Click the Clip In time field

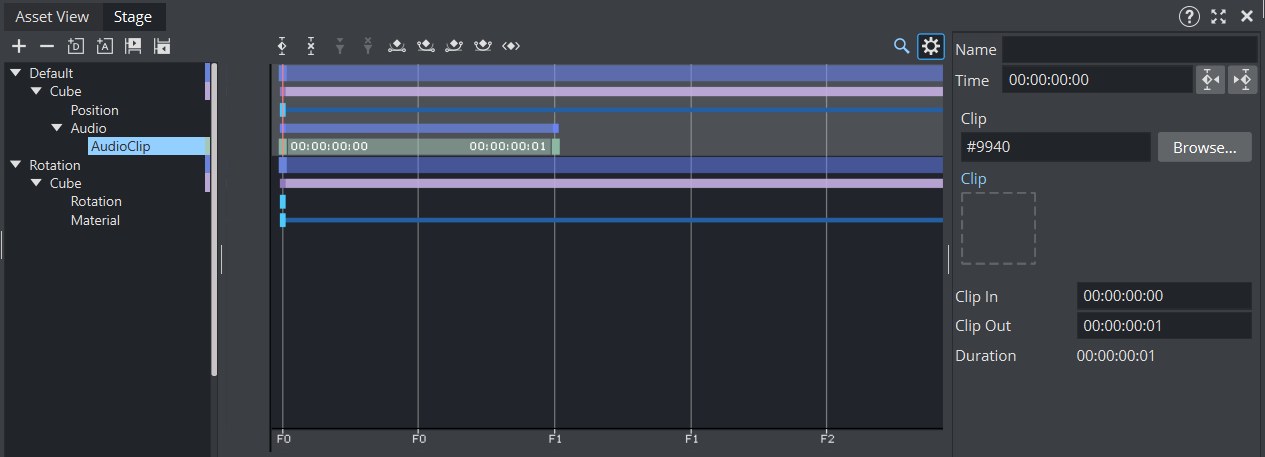point(1163,296)
